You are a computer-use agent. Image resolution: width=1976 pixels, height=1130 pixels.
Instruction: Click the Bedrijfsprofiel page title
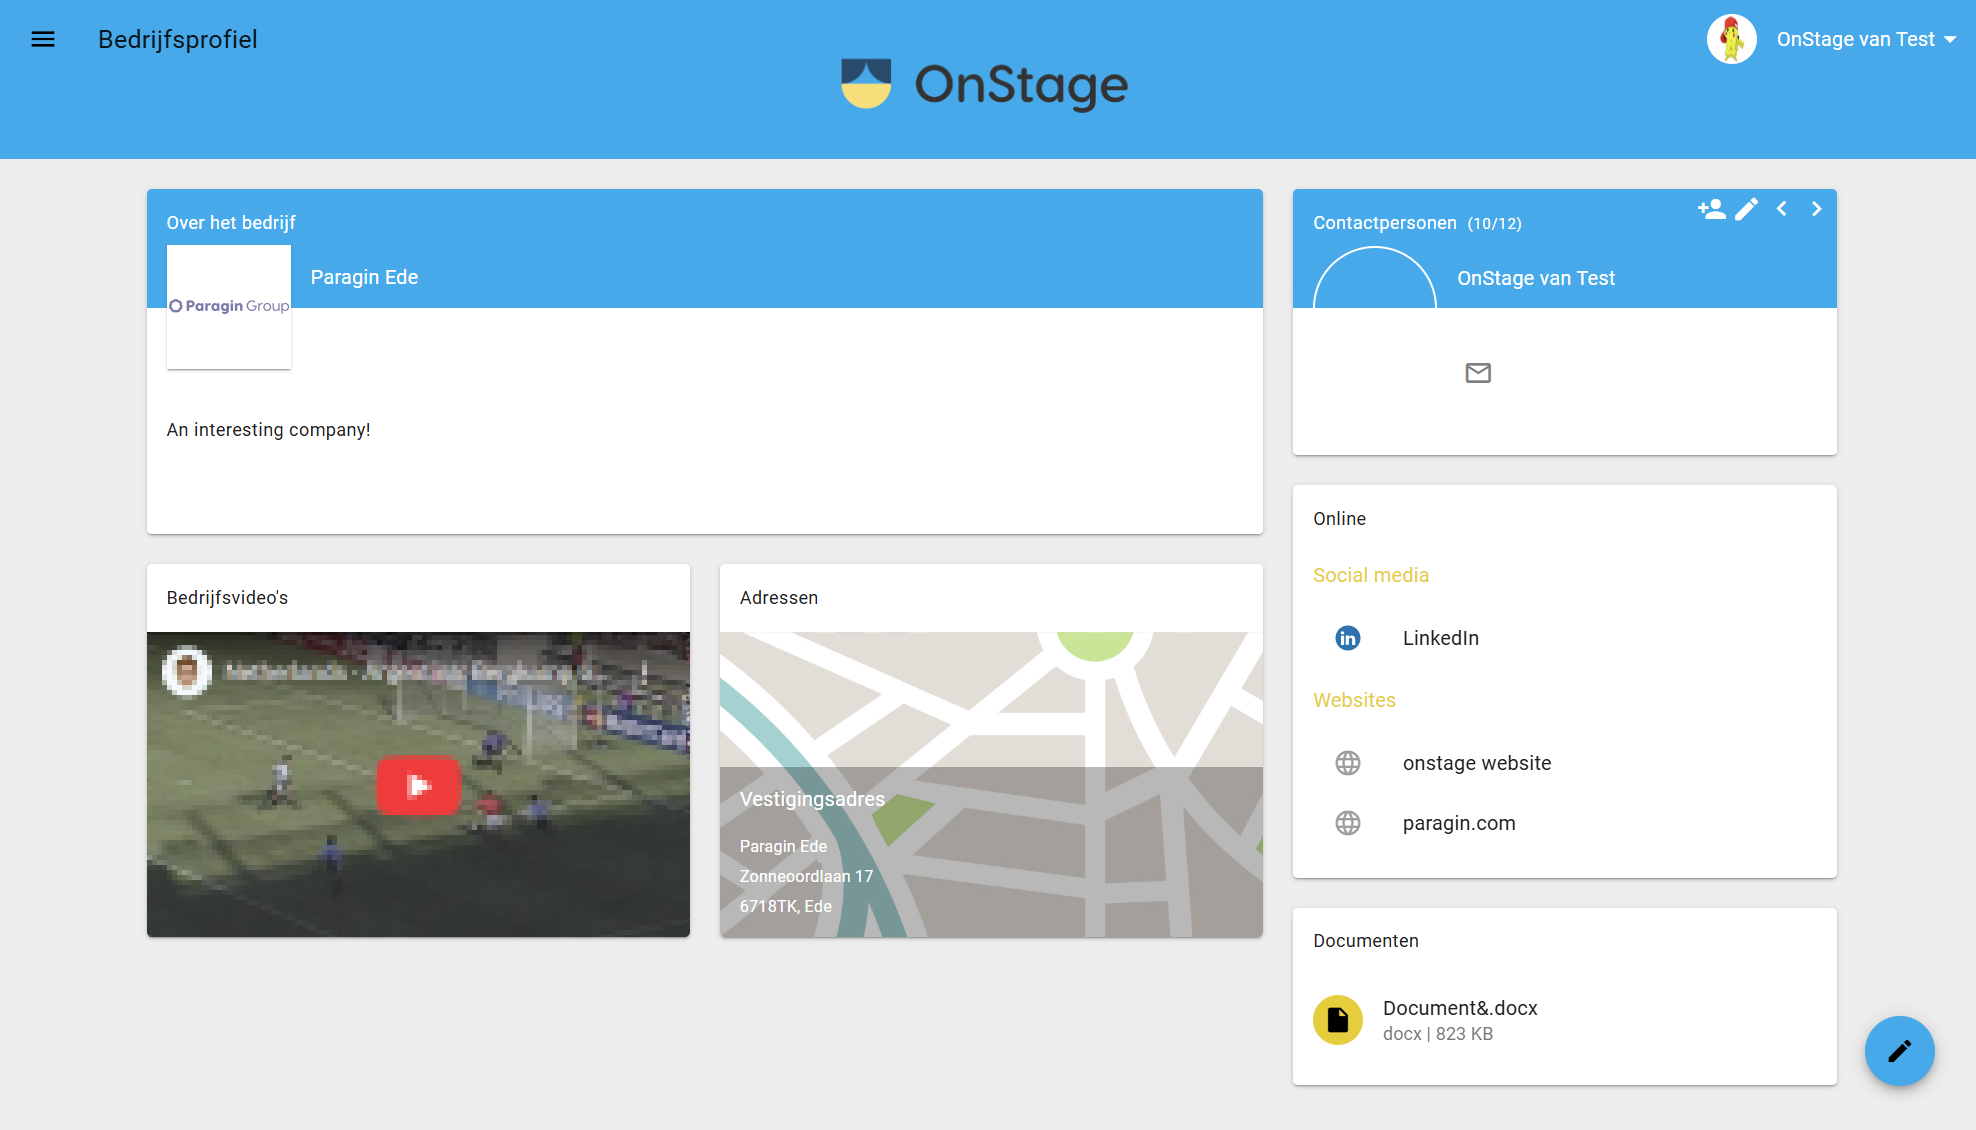point(177,40)
